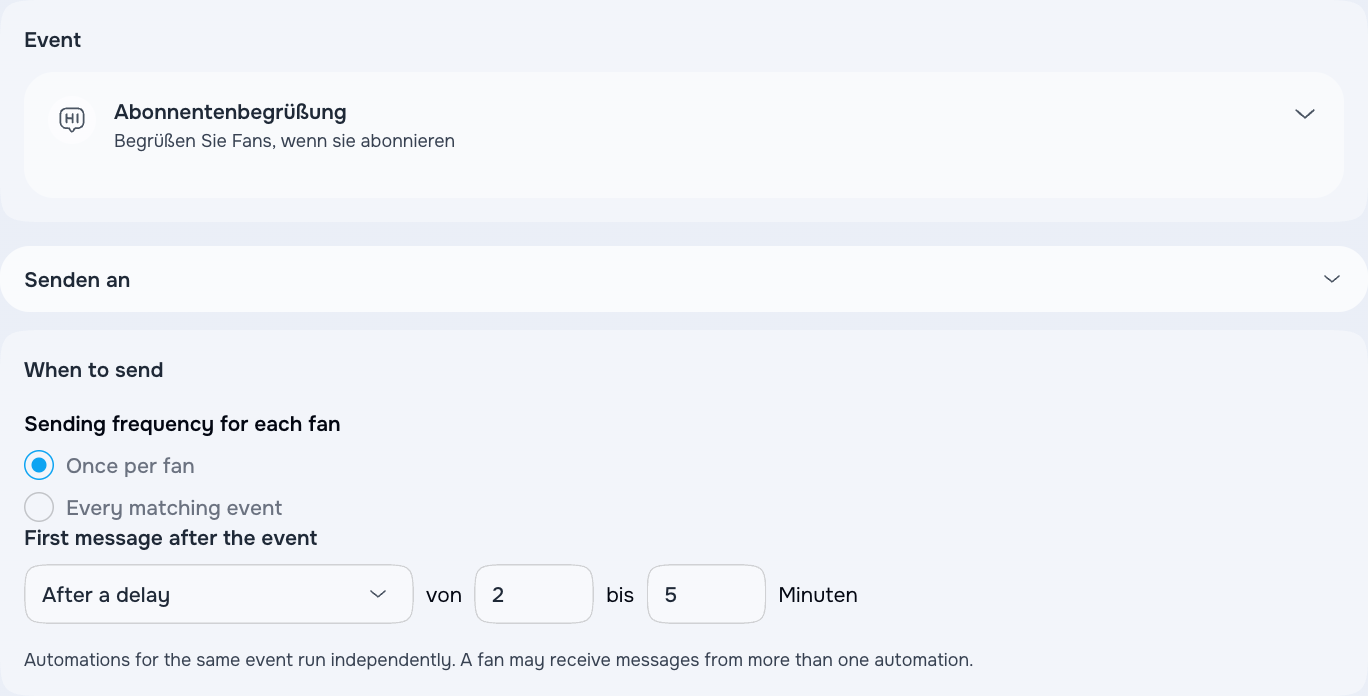
Task: Click the Sending frequency for each fan label
Action: 182,424
